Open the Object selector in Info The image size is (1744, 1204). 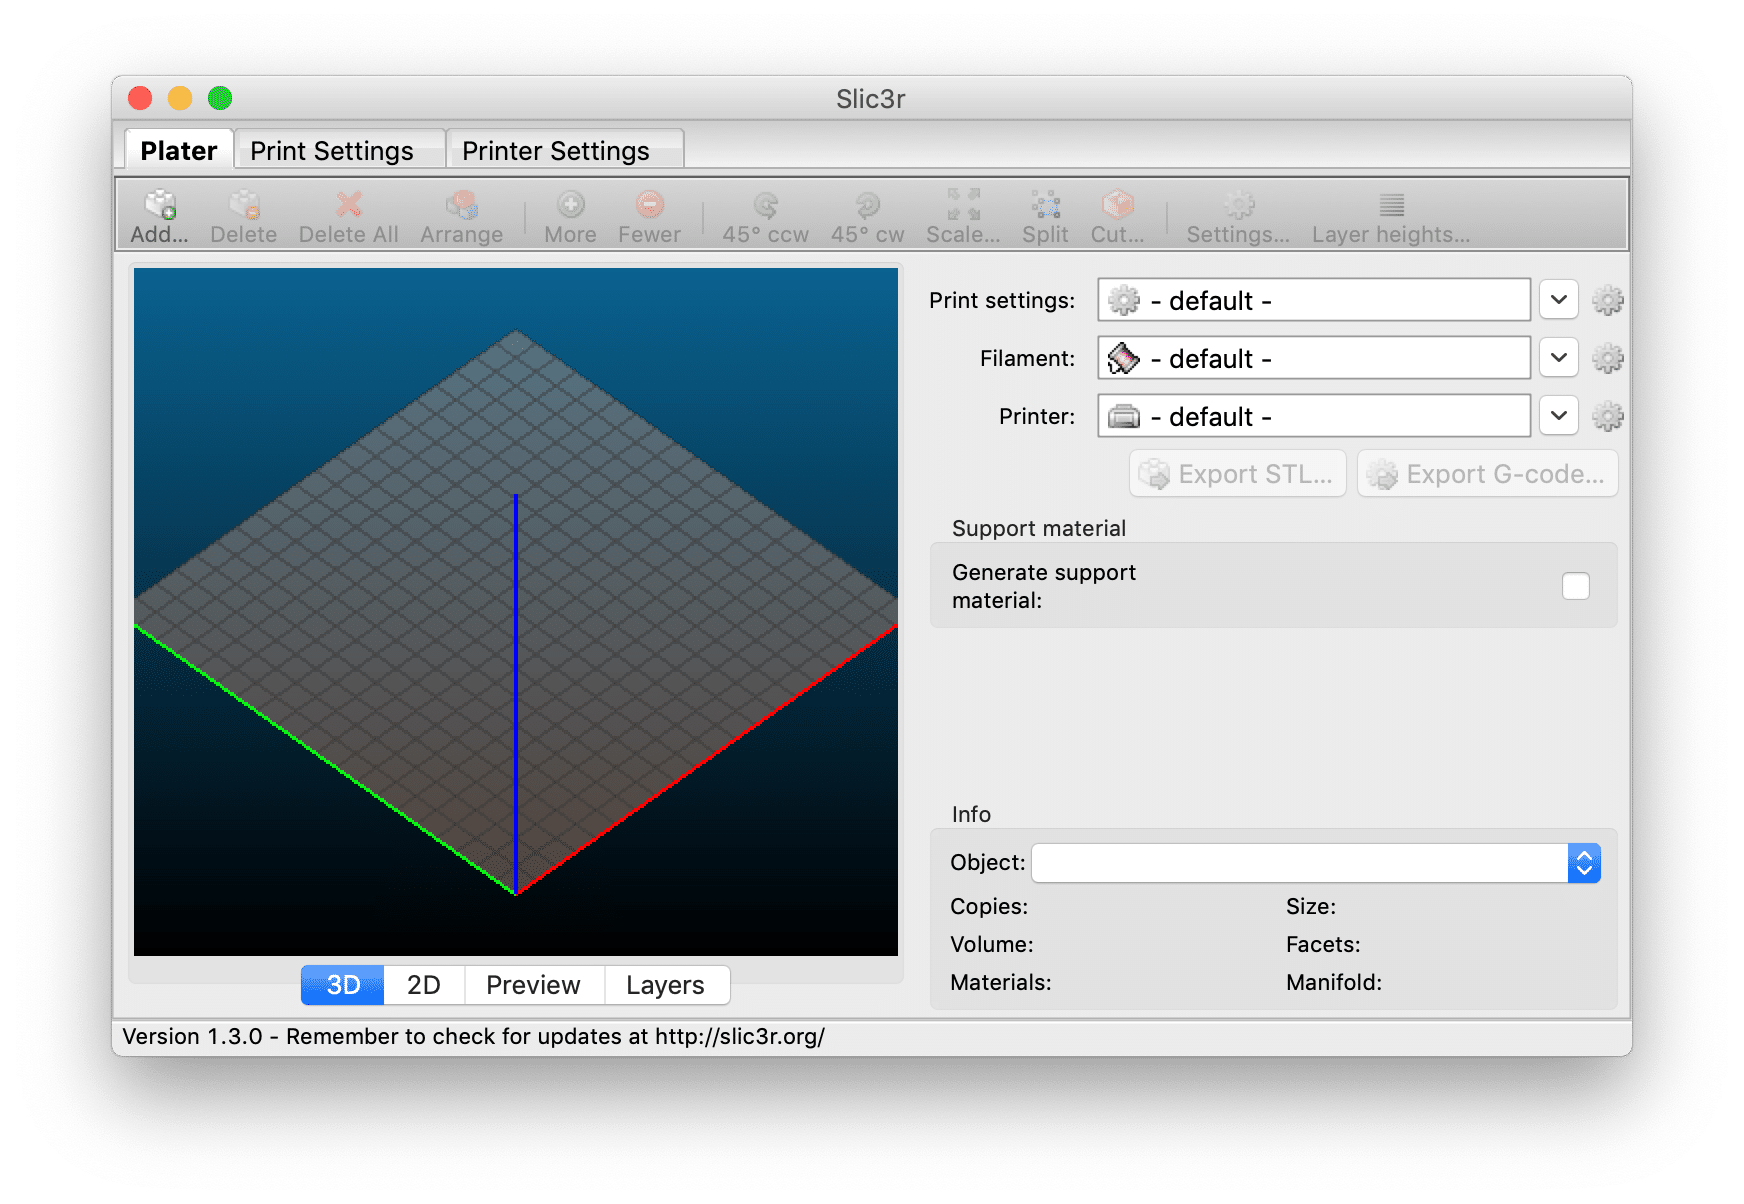point(1316,863)
